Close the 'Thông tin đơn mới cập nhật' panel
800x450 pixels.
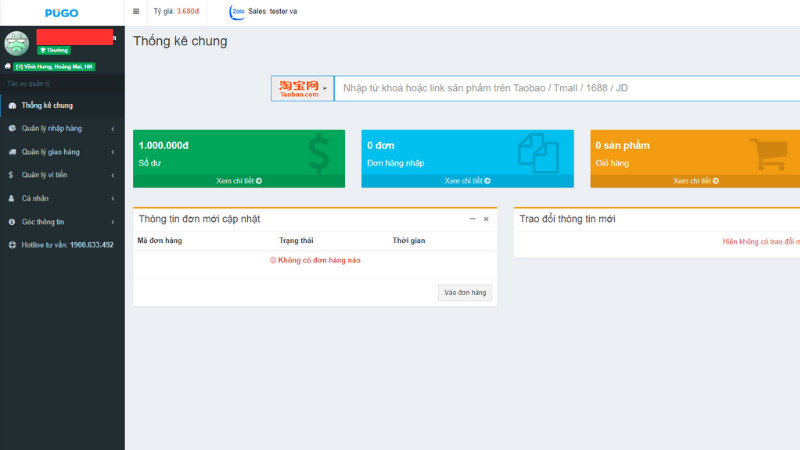pyautogui.click(x=486, y=219)
